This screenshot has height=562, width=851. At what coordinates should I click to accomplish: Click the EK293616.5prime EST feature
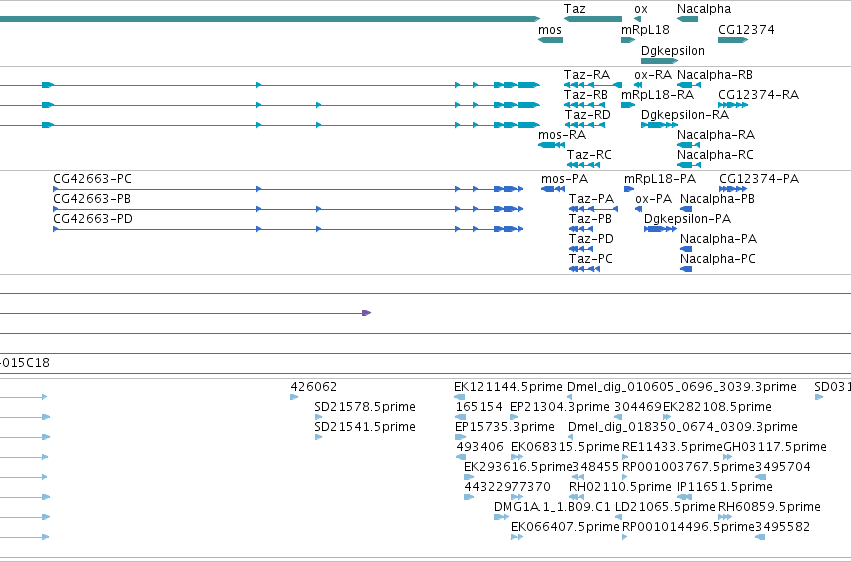pos(469,477)
